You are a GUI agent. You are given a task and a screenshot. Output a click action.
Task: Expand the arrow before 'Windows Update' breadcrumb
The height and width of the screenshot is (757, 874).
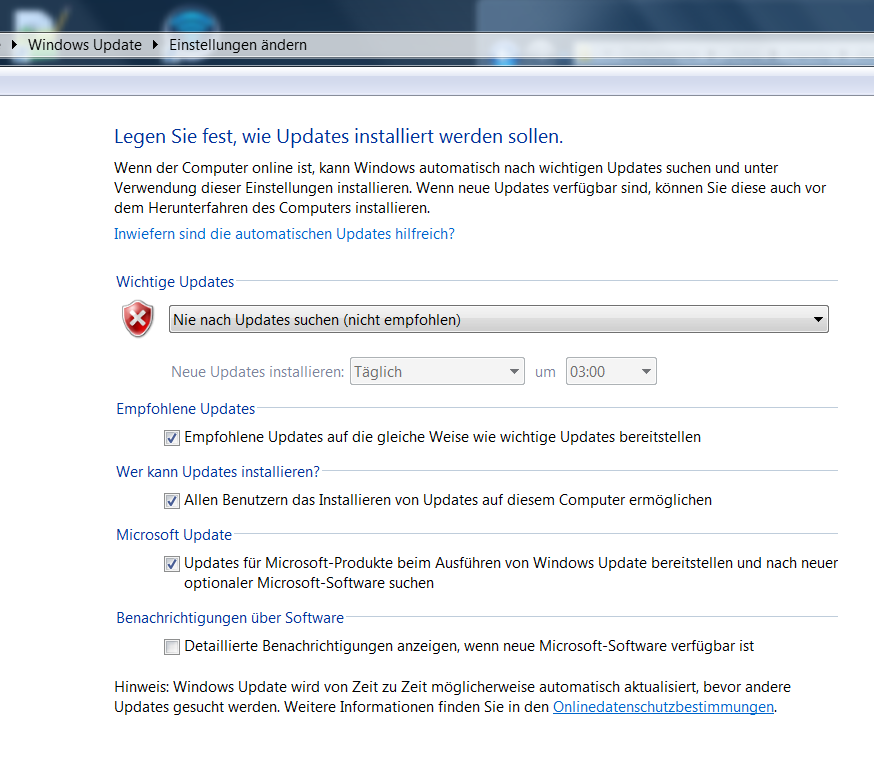tap(15, 45)
